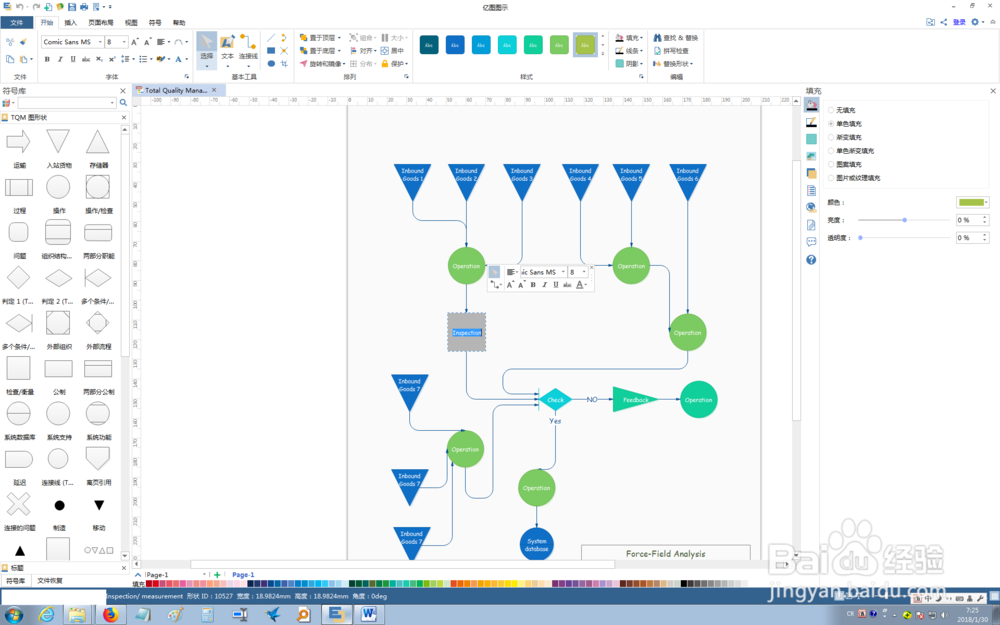
Task: Select the crop tool icon
Action: pos(284,63)
